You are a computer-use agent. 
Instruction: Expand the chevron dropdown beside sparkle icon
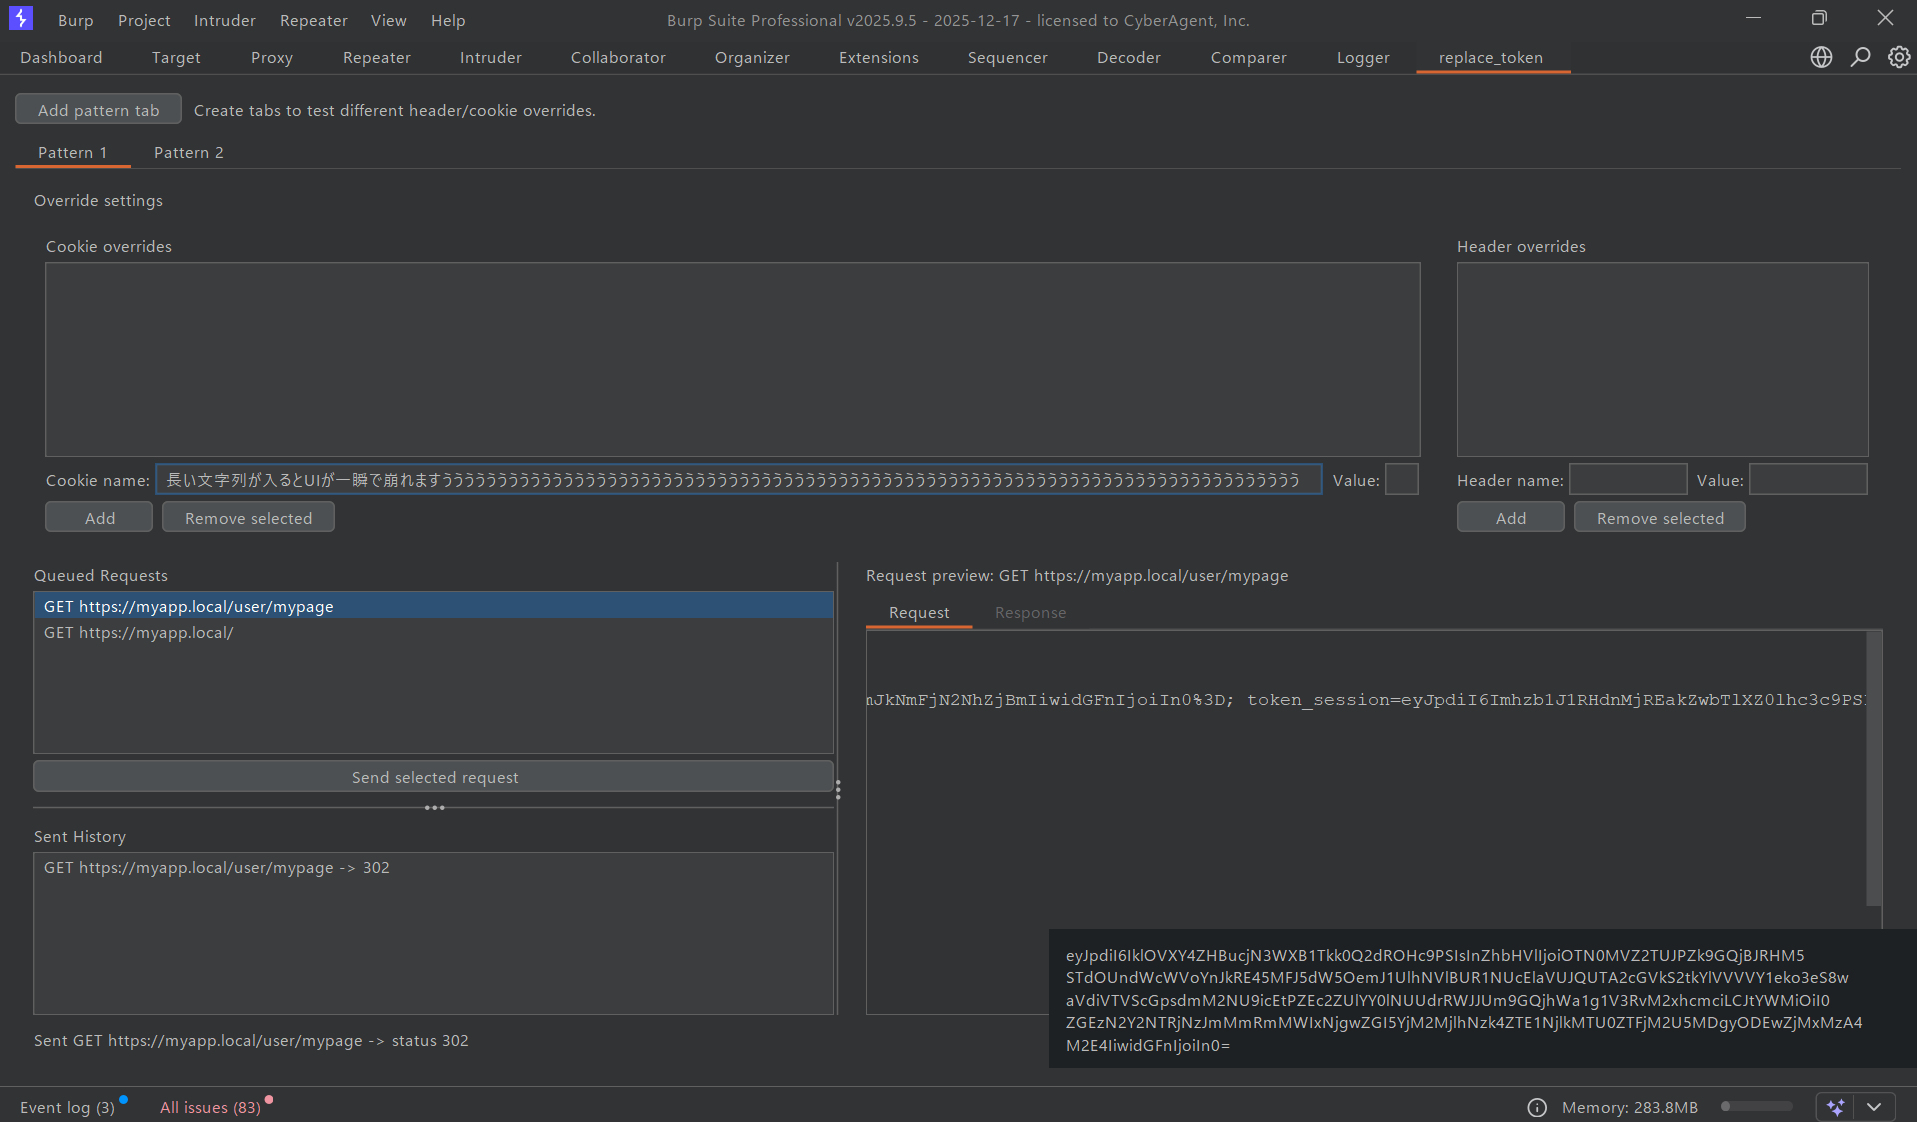[x=1874, y=1107]
